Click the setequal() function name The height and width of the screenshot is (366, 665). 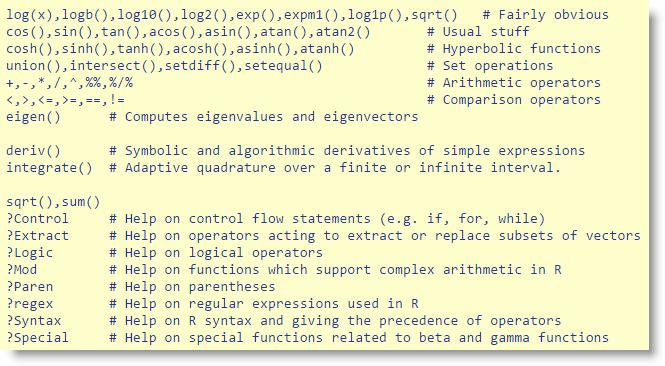283,66
